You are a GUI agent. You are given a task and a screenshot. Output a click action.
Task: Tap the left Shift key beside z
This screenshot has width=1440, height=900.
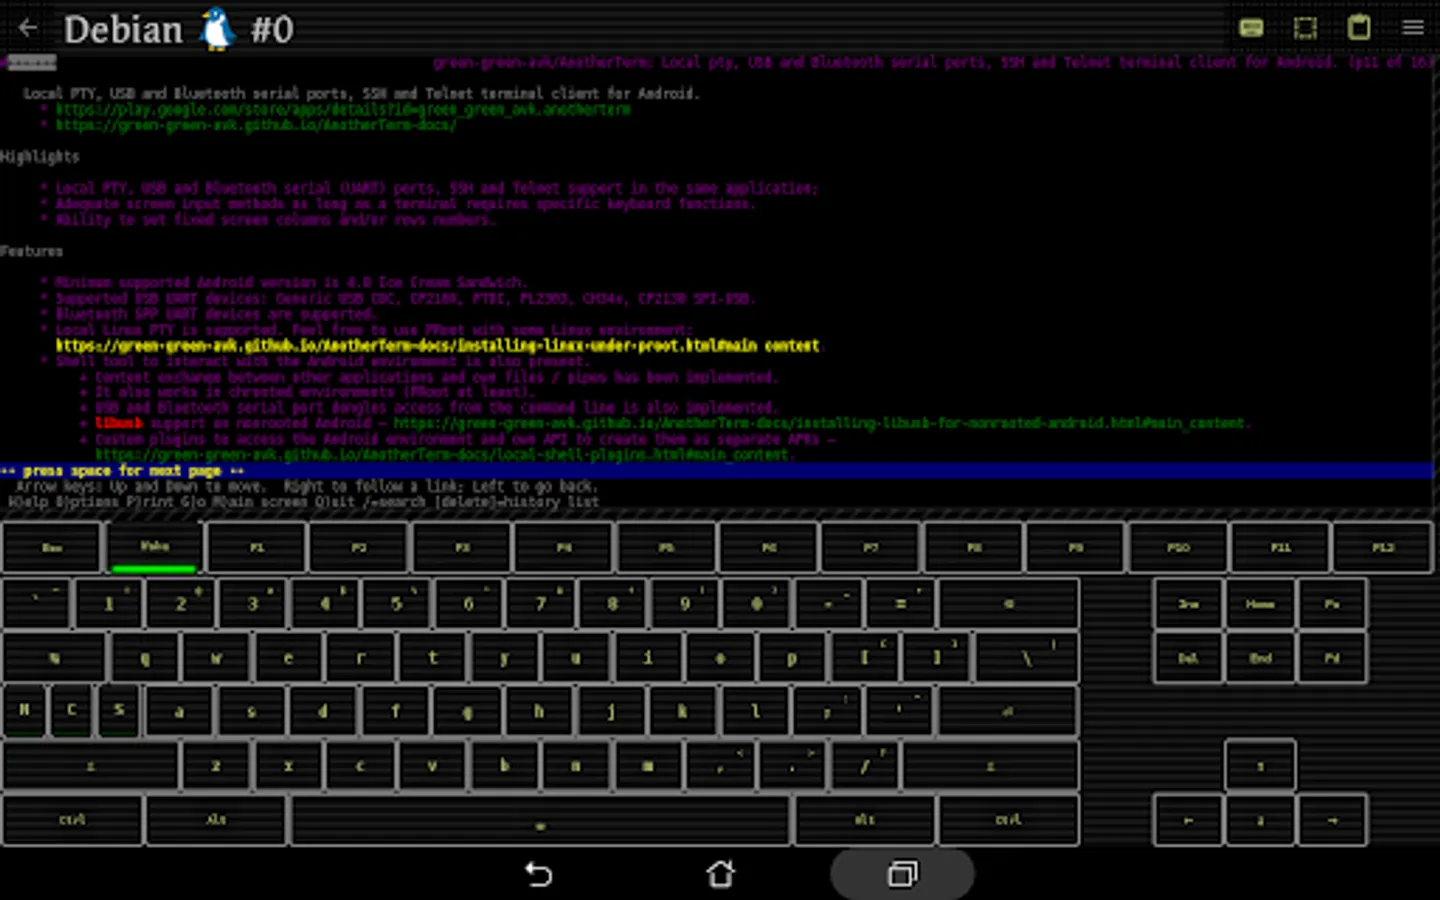(90, 766)
